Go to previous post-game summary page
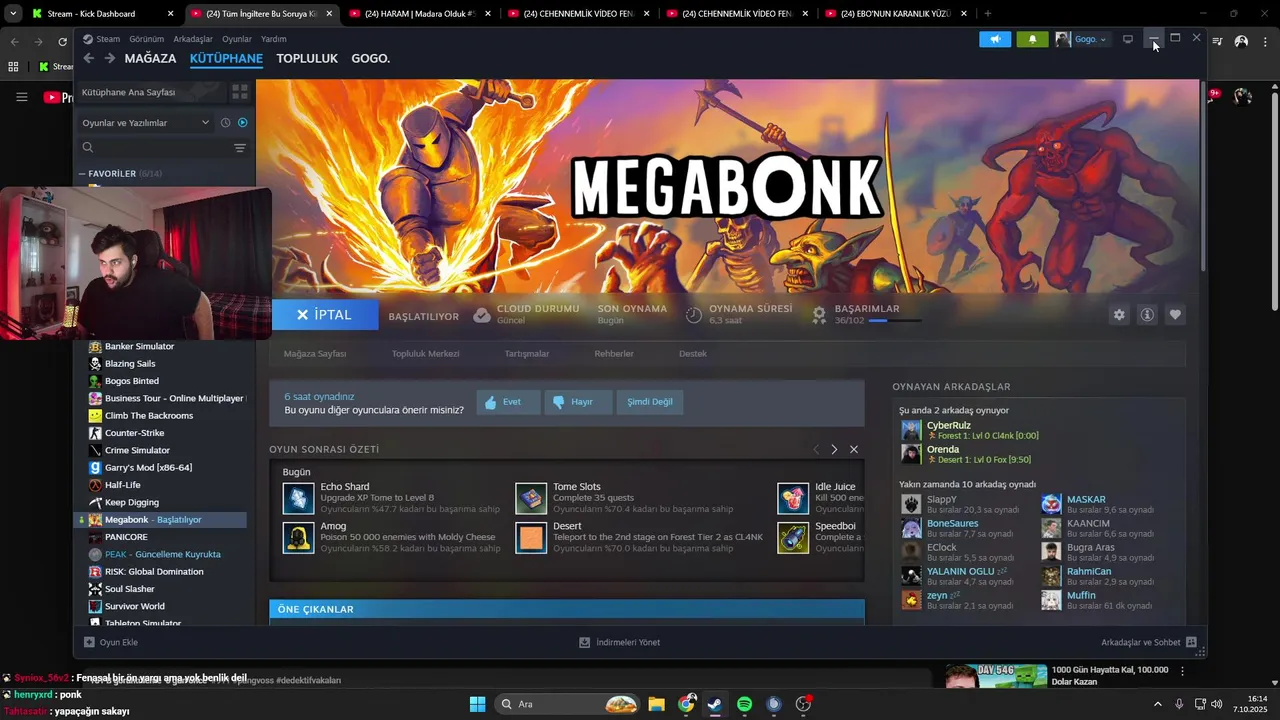The height and width of the screenshot is (720, 1280). pos(816,449)
